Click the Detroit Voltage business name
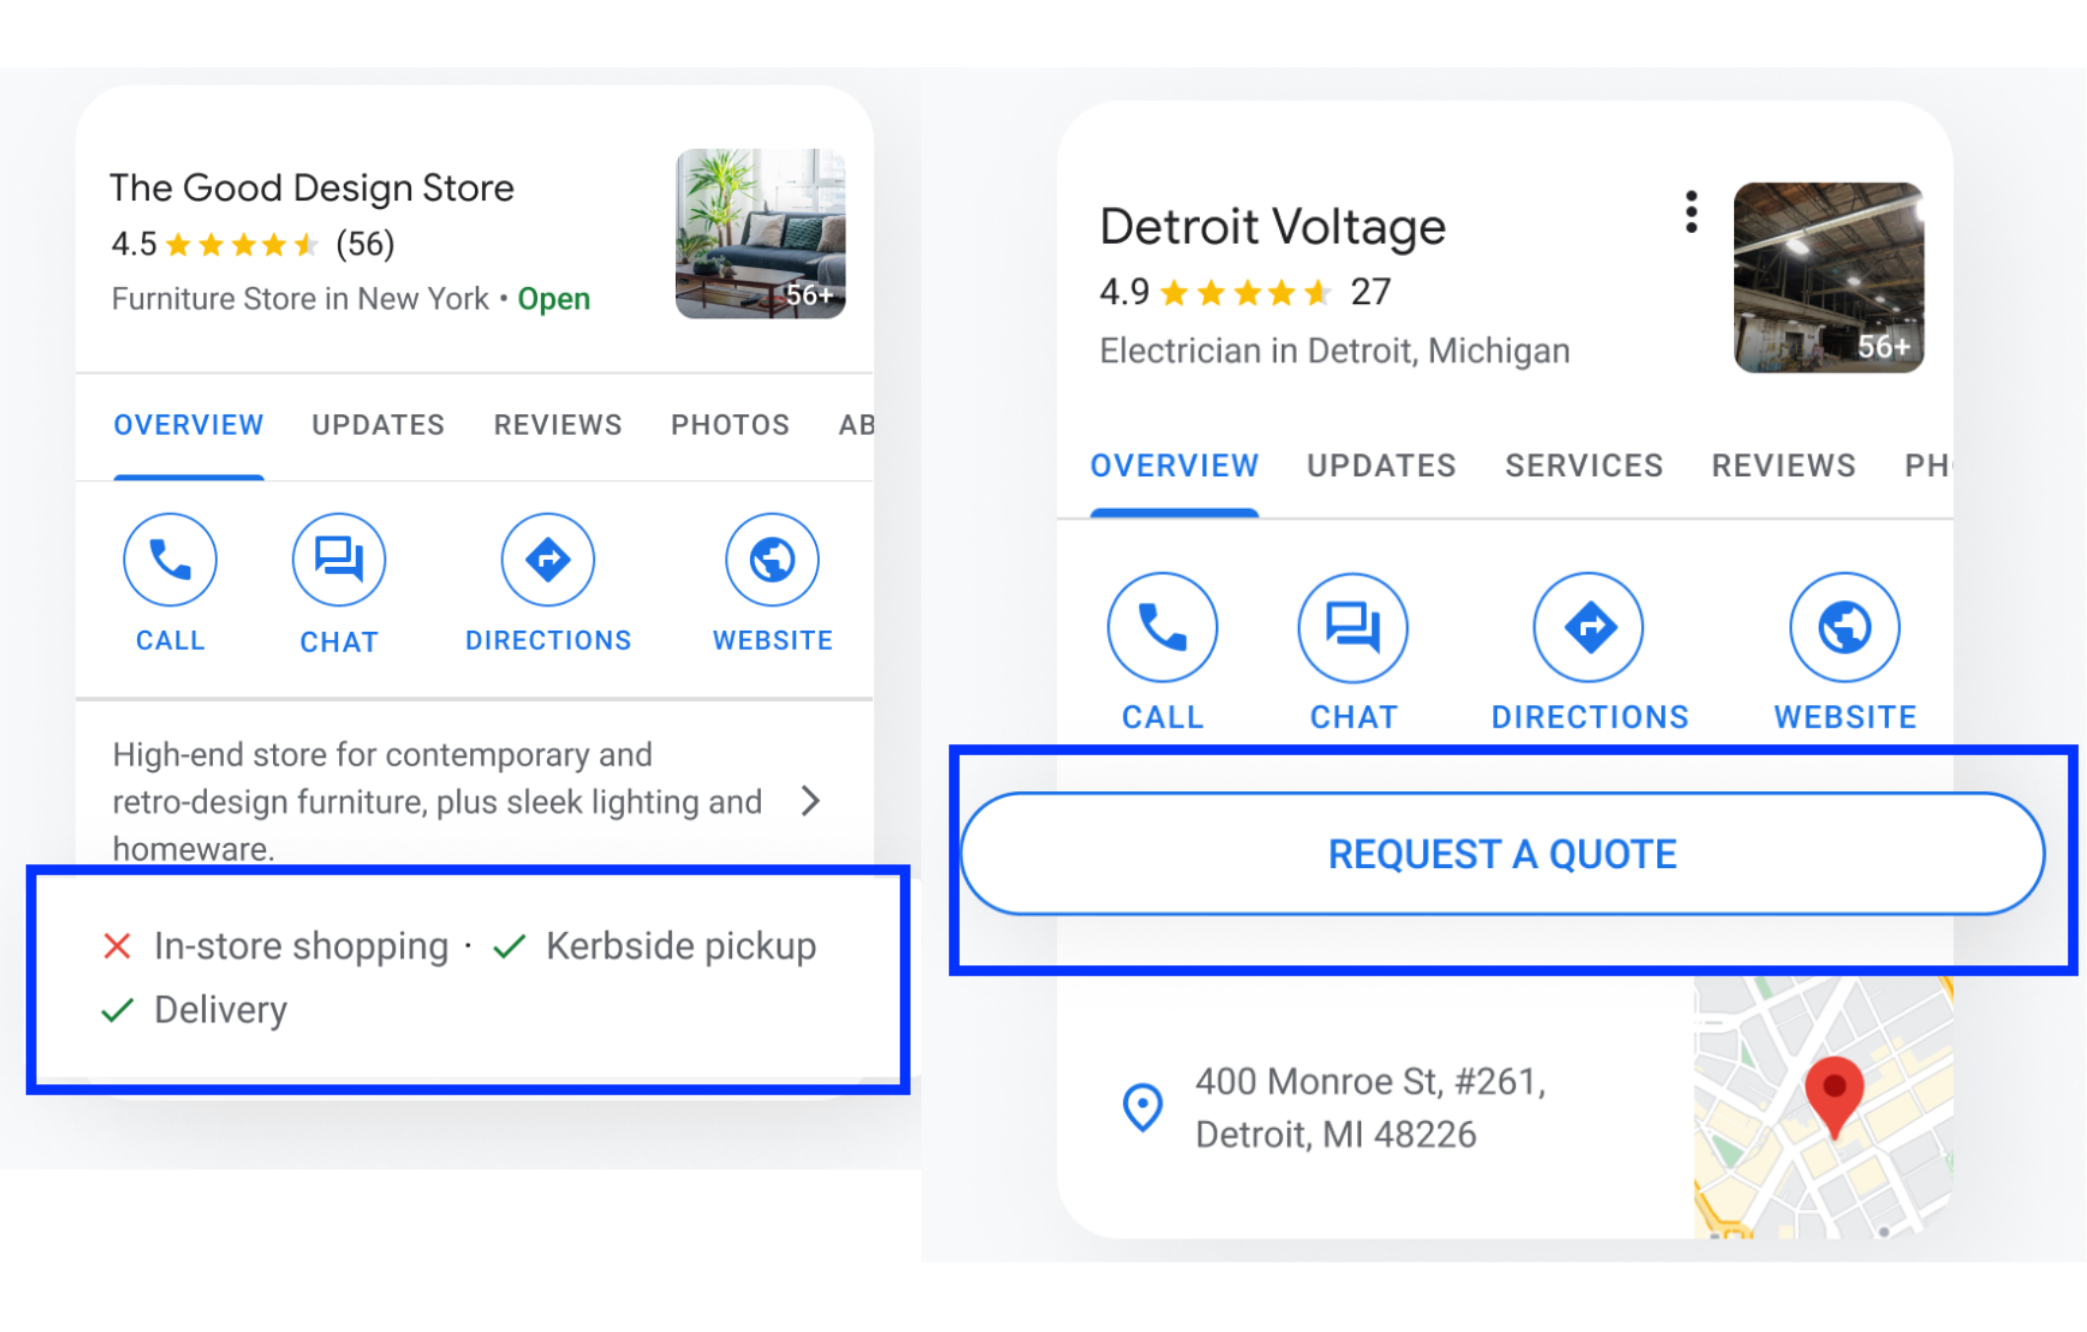Viewport: 2087px width, 1332px height. (1272, 227)
